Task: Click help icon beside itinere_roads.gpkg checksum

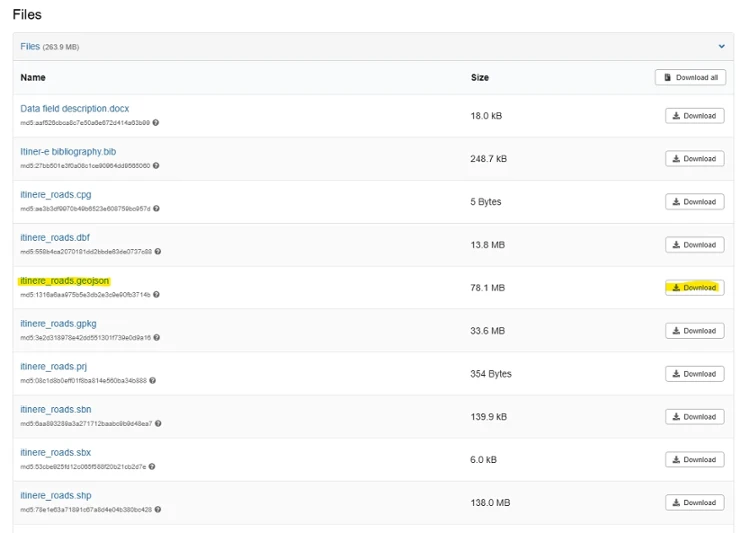Action: click(156, 338)
